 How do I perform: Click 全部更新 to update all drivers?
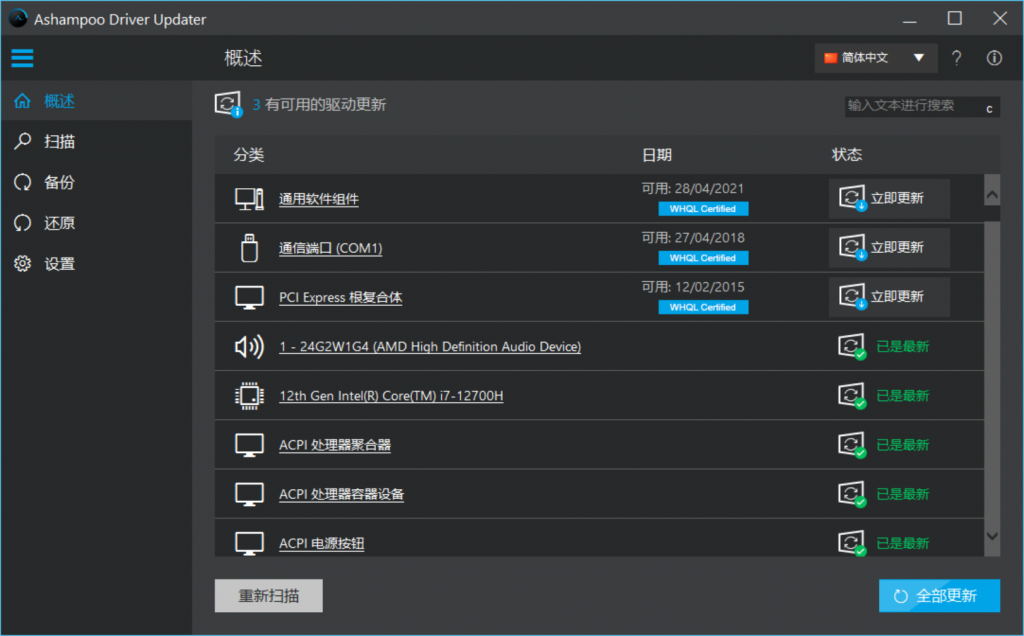(x=939, y=595)
